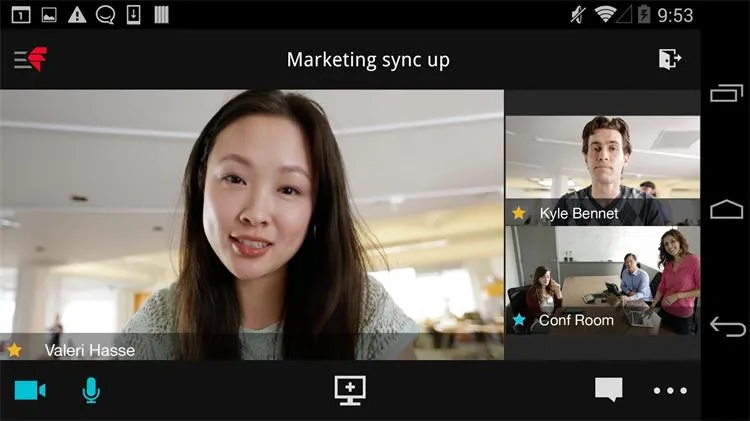The image size is (750, 421).
Task: Tap the Android back navigation button
Action: [x=727, y=327]
